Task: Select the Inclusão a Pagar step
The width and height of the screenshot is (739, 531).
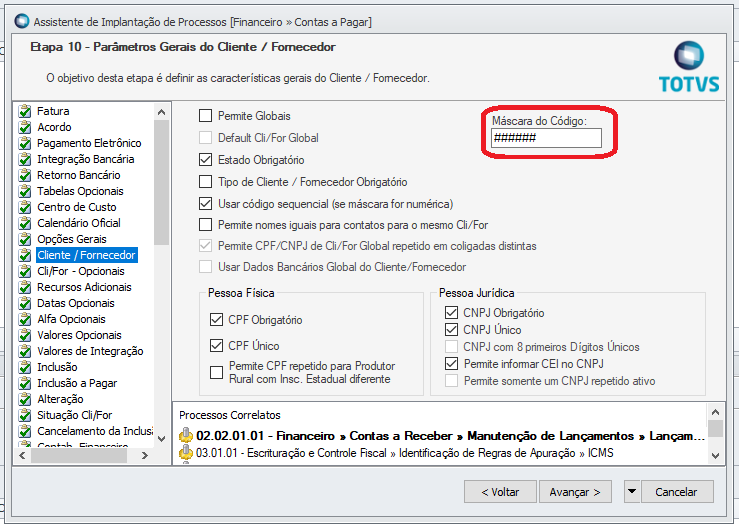Action: (x=77, y=384)
